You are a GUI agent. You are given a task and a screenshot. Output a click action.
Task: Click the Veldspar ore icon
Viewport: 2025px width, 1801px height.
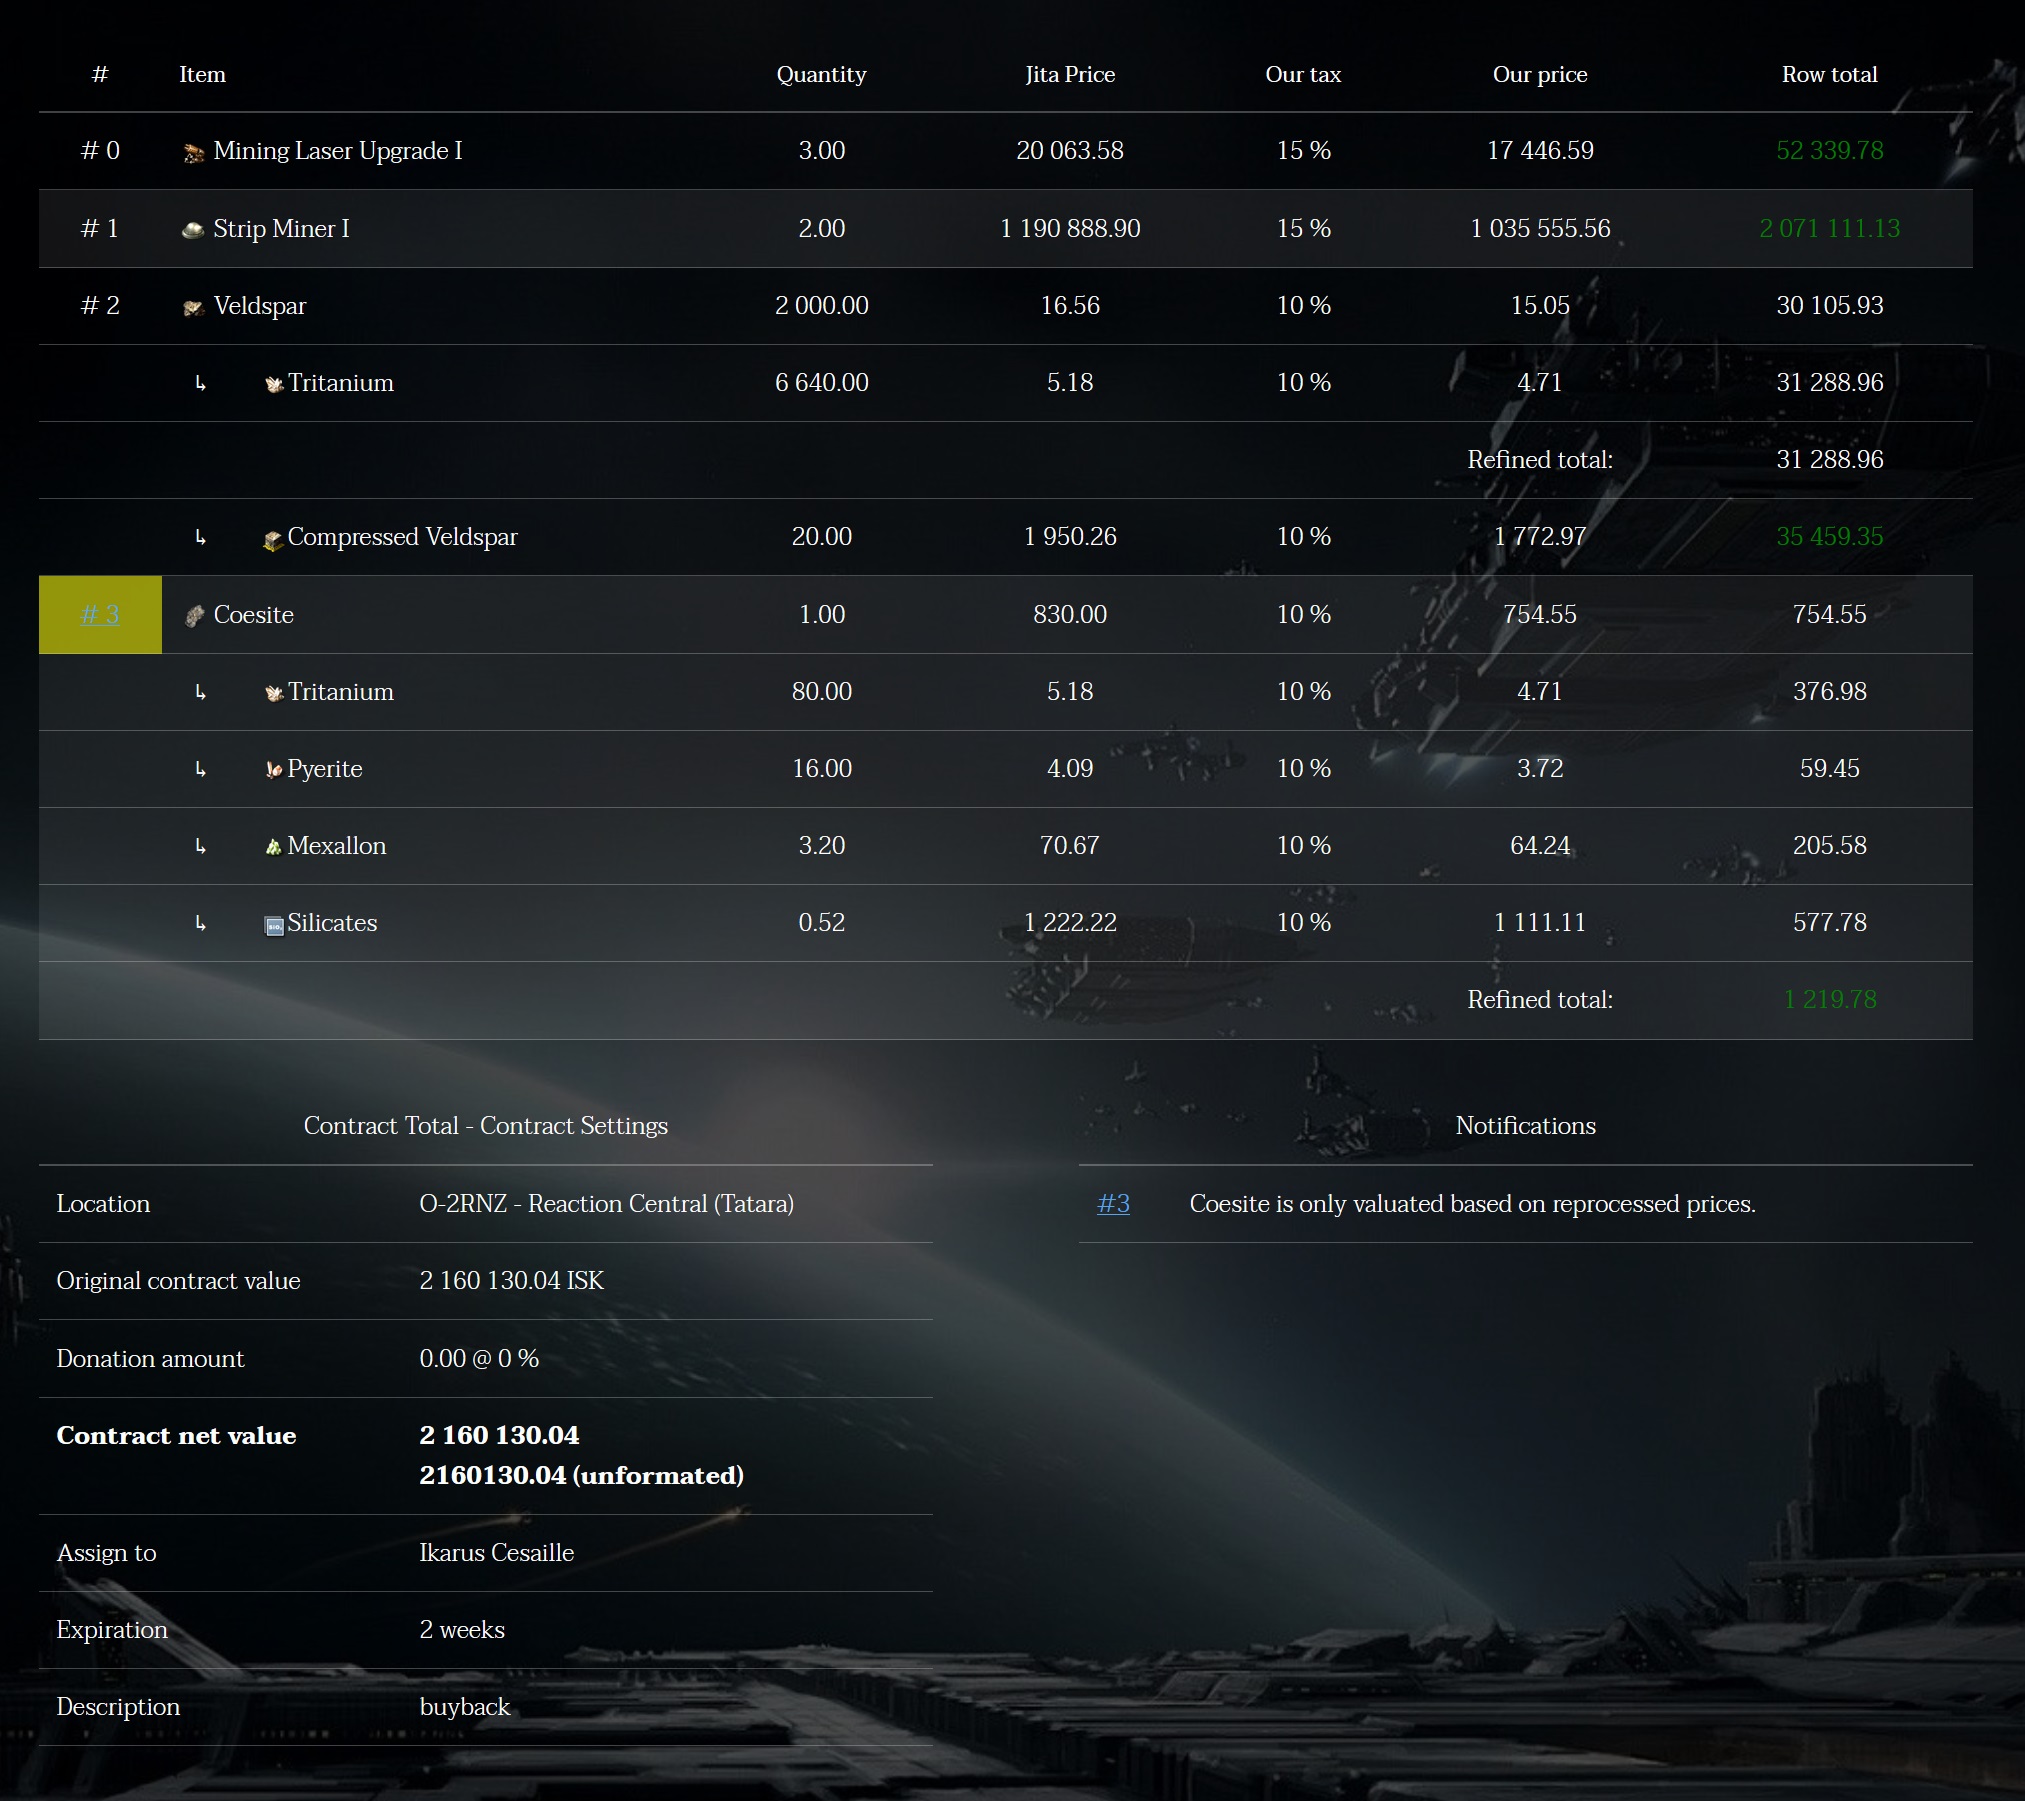(194, 308)
